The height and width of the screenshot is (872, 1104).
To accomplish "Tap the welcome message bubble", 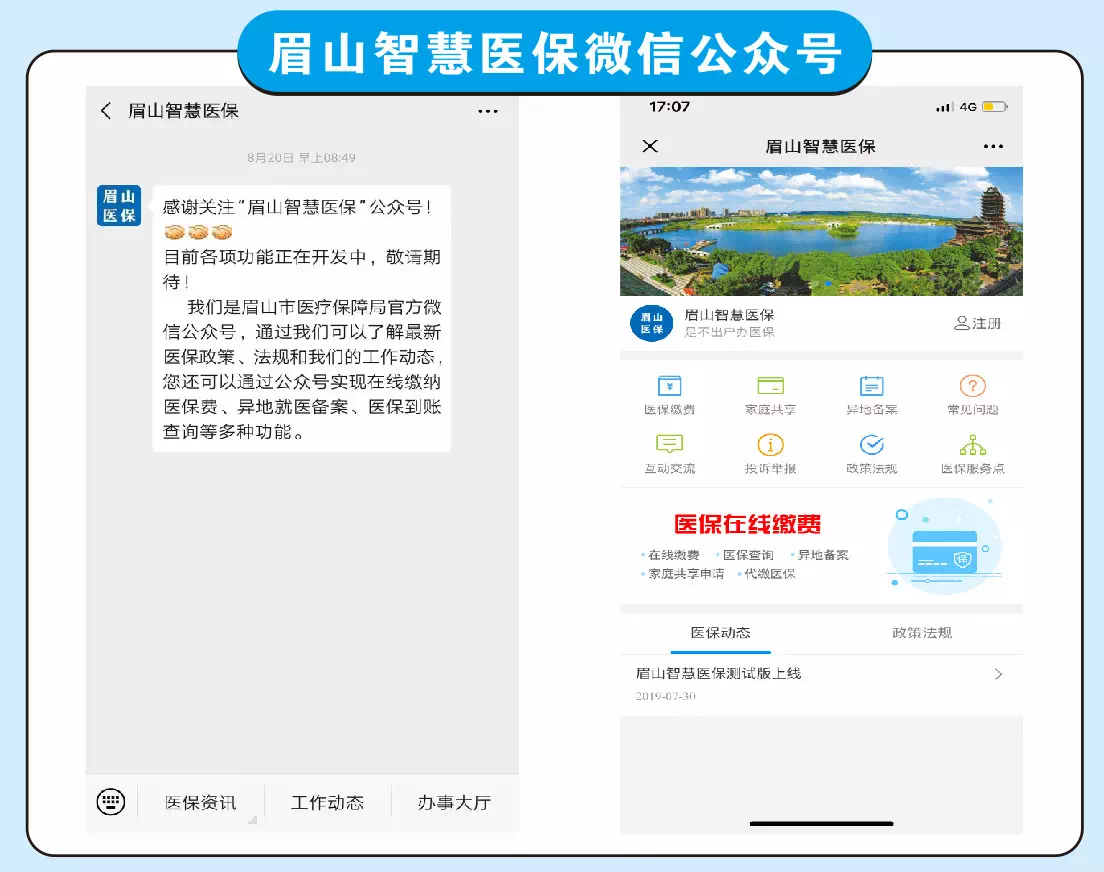I will click(301, 318).
